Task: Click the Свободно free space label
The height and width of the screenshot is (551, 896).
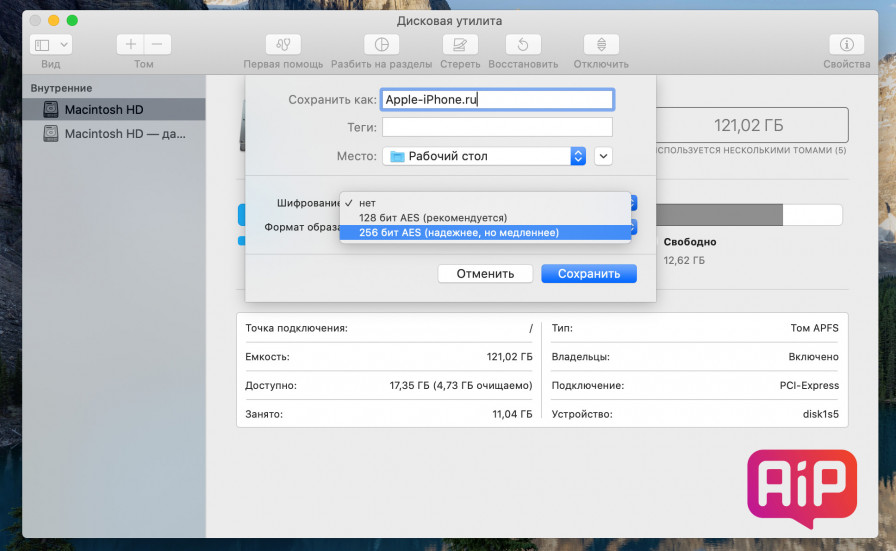Action: tap(690, 242)
